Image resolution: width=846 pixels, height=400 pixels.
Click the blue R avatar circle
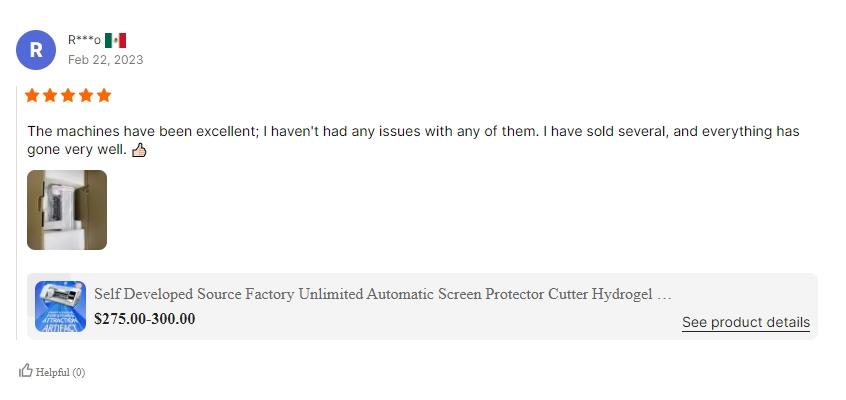pyautogui.click(x=36, y=50)
